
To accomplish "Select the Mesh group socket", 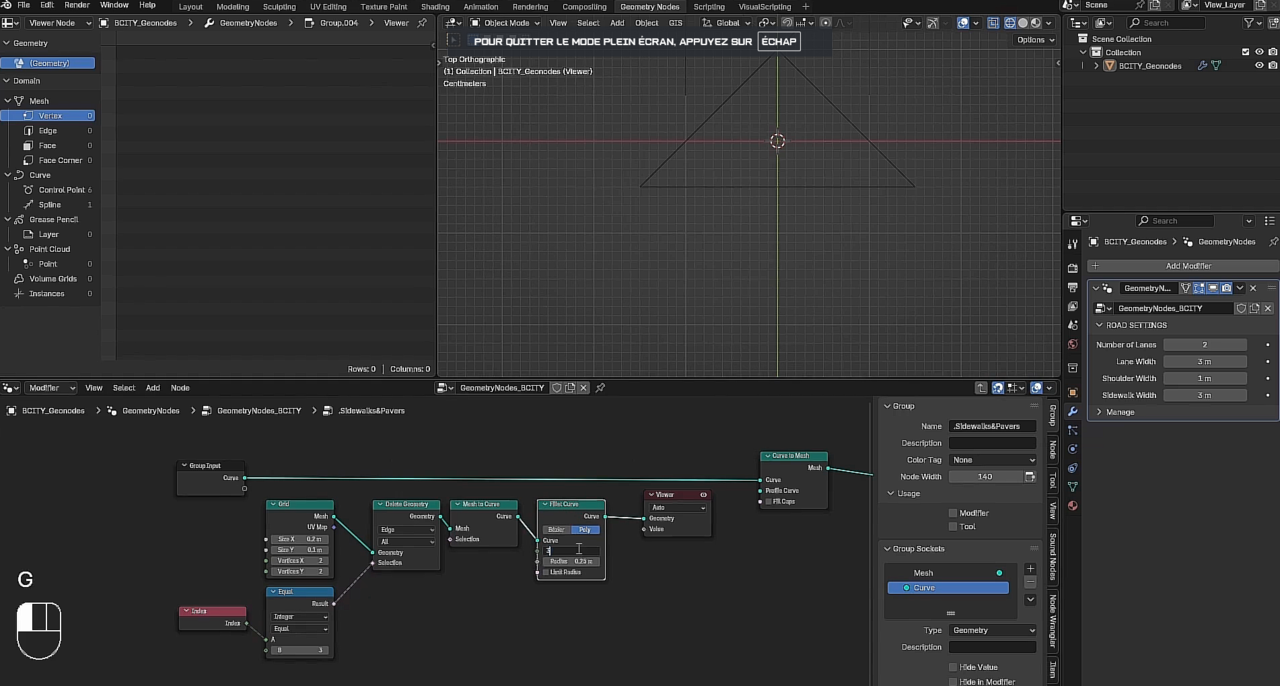I will pos(948,573).
